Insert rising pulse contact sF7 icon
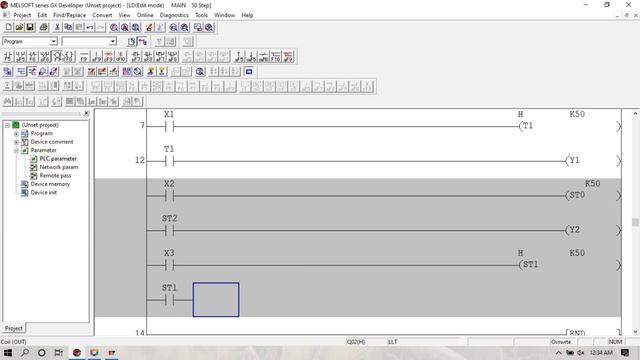 pos(136,56)
